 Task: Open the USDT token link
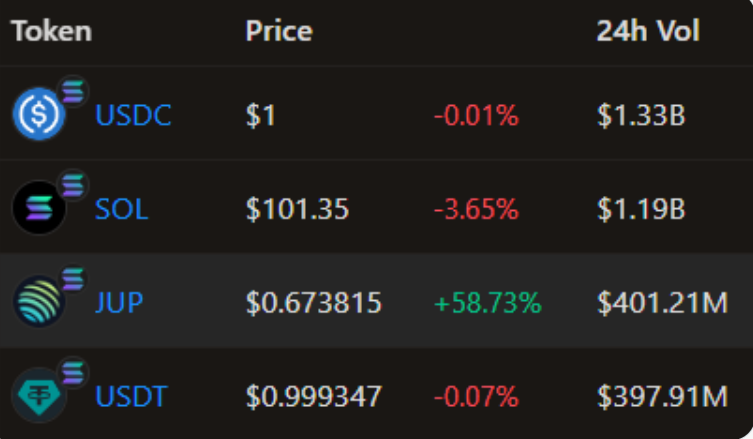[x=133, y=397]
